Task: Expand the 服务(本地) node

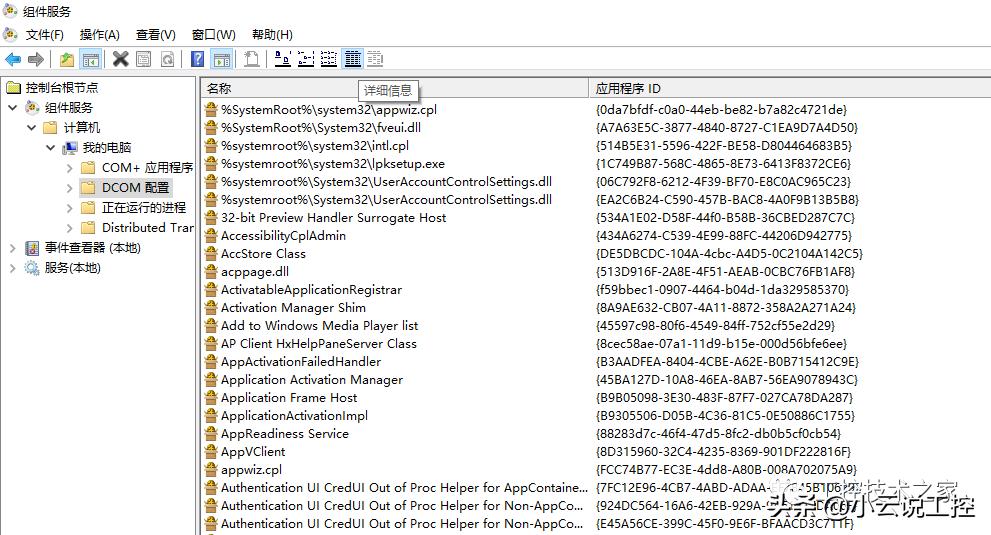Action: [x=12, y=268]
